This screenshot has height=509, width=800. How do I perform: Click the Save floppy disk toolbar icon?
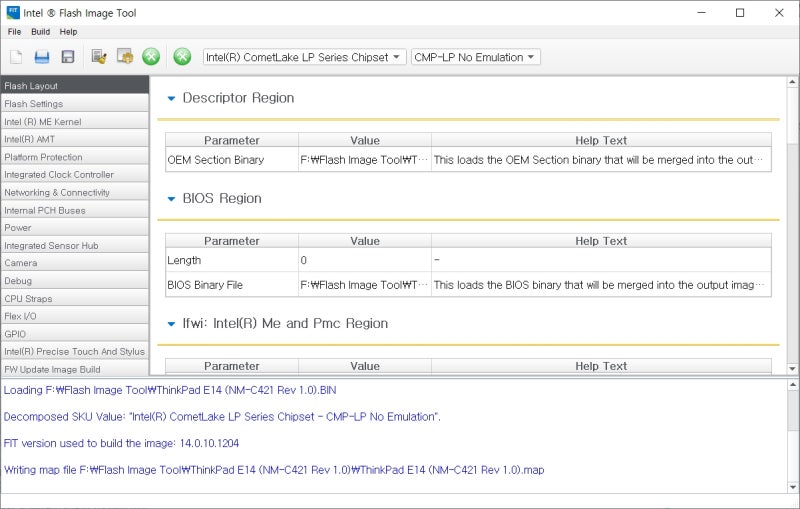(x=68, y=57)
